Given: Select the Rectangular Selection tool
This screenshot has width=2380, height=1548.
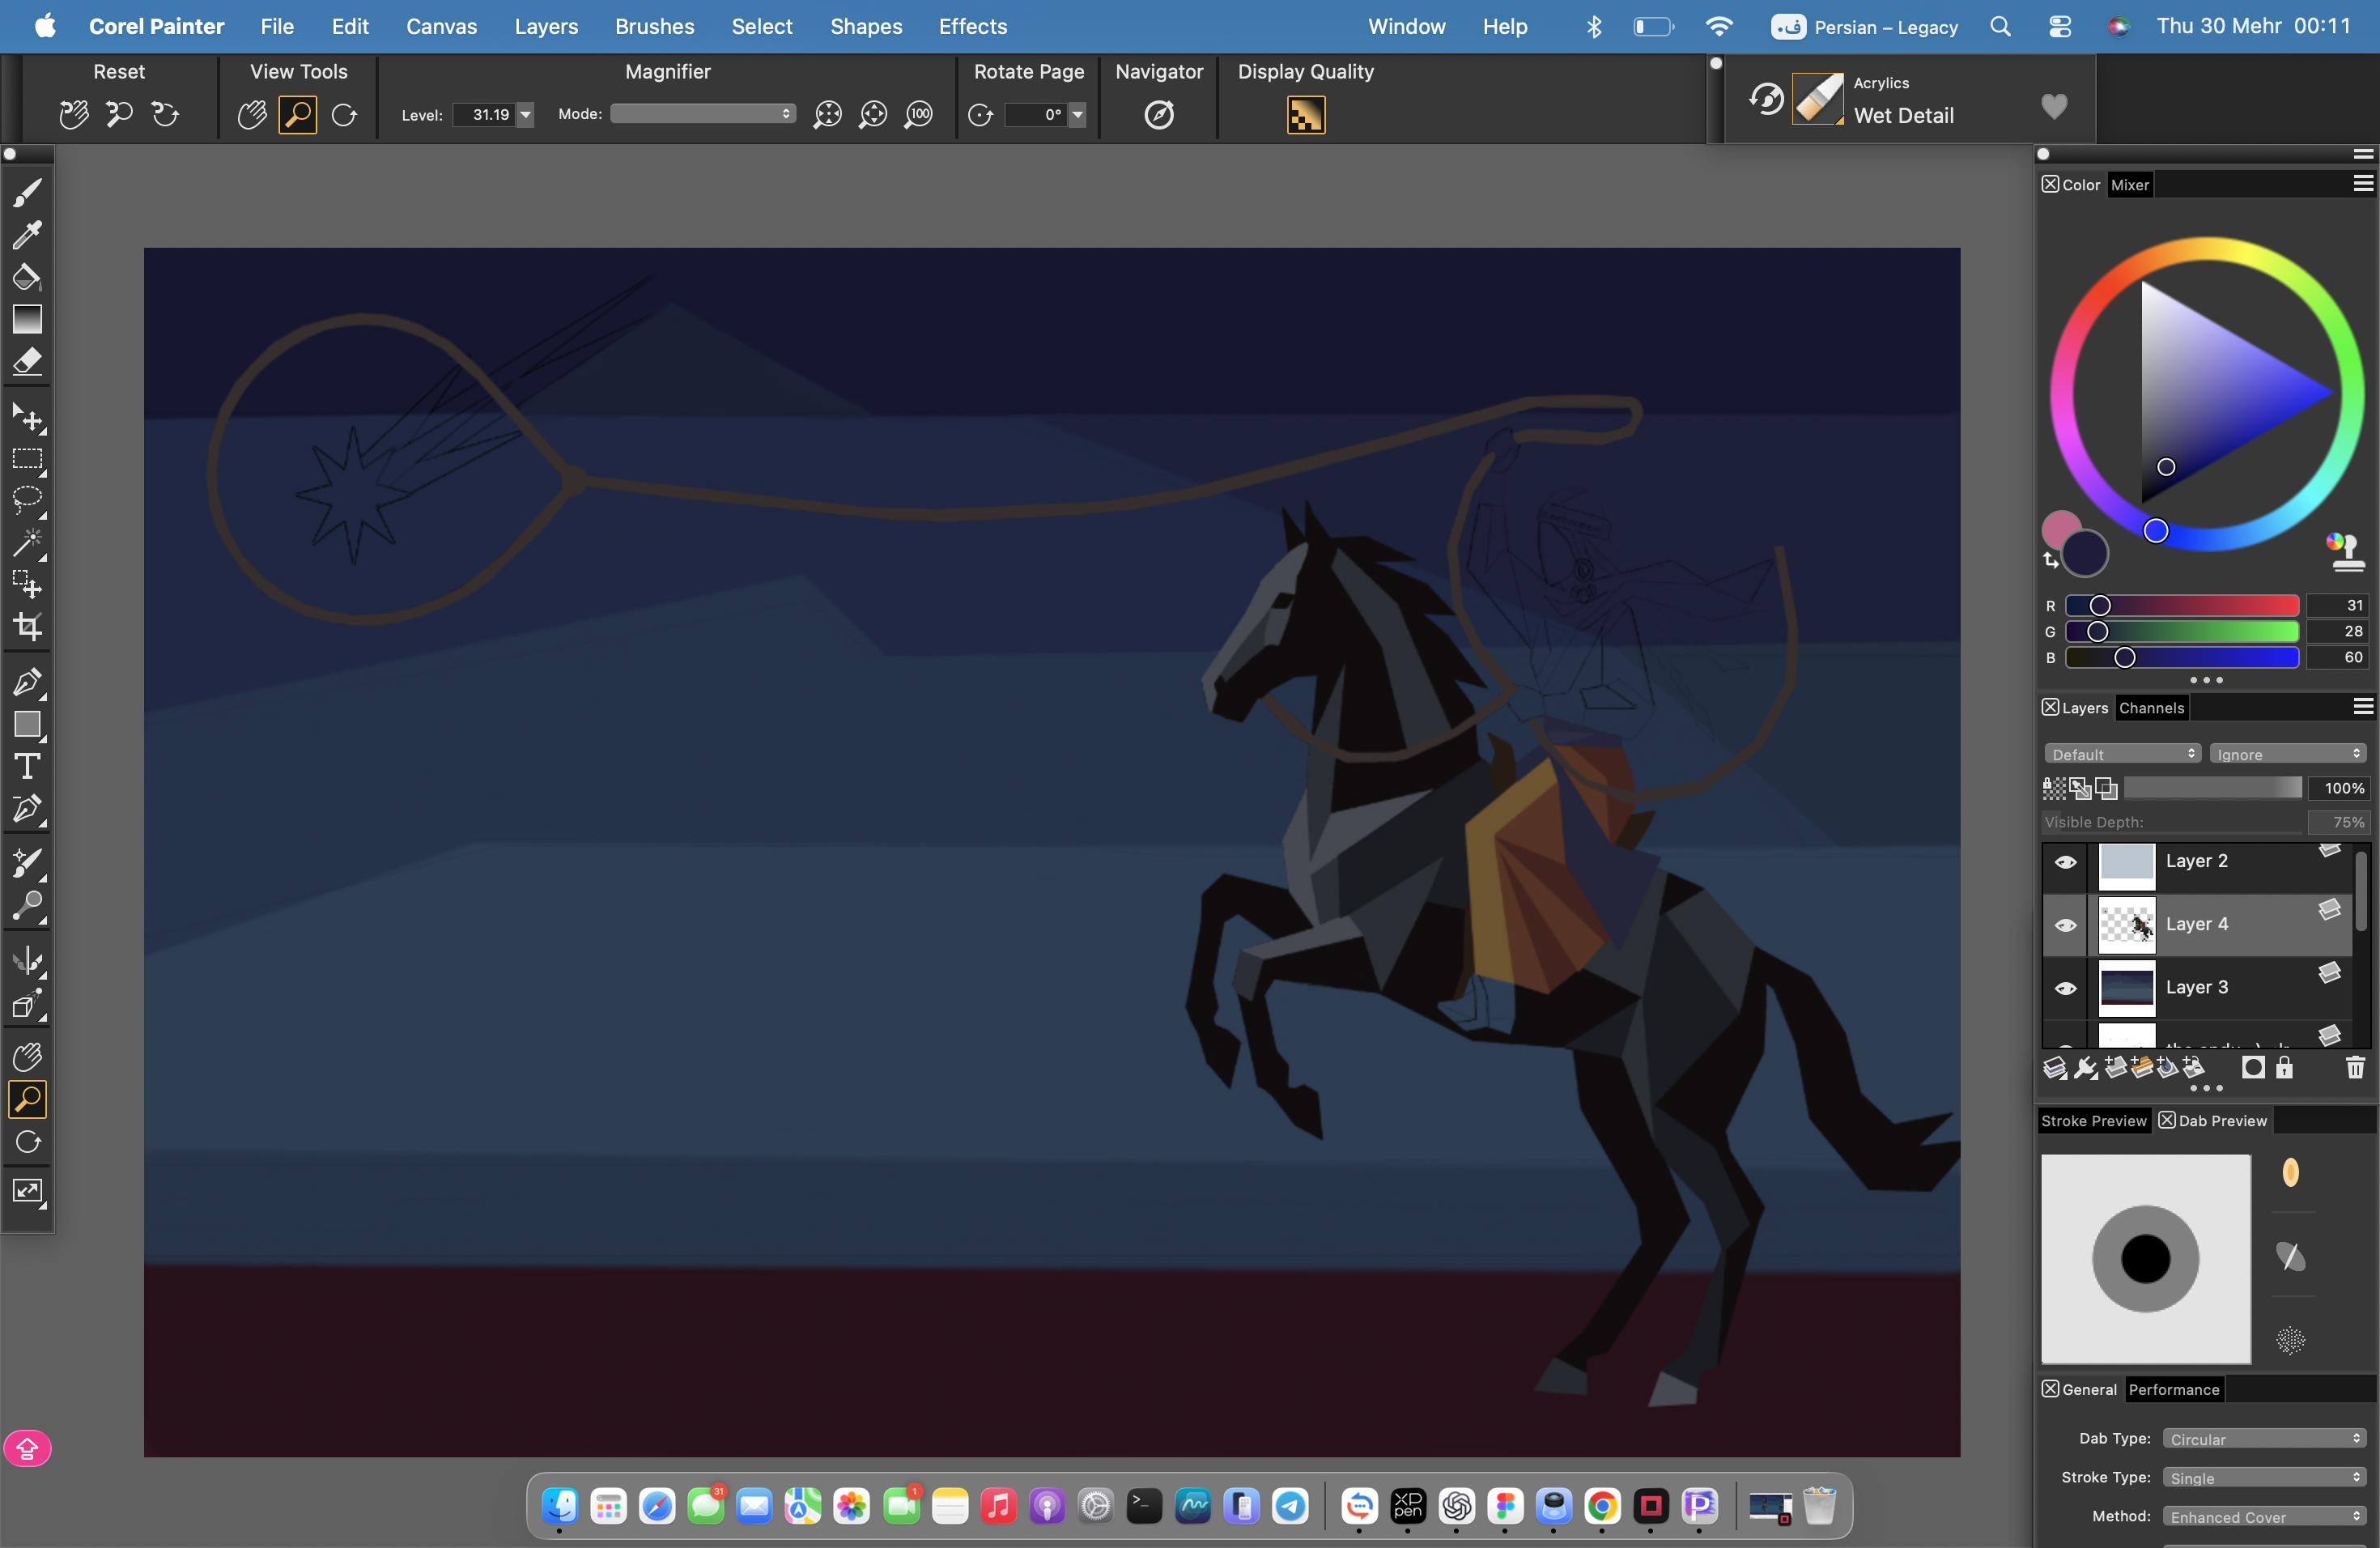Looking at the screenshot, I should [28, 459].
